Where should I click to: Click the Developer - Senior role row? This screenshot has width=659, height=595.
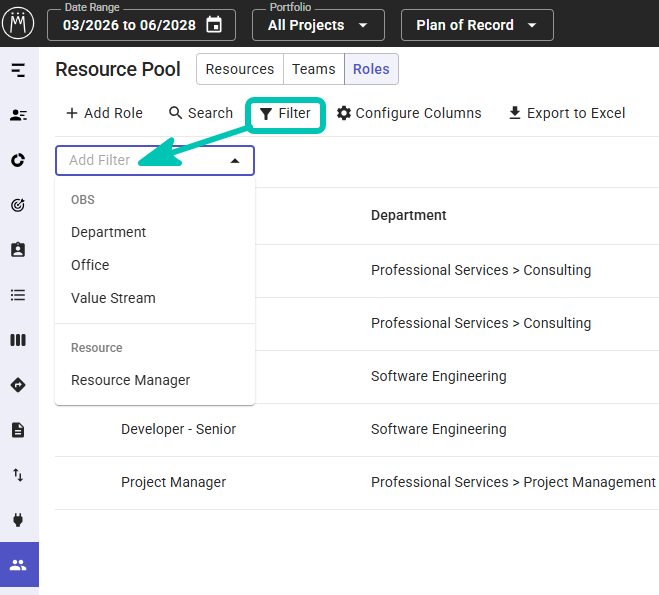[357, 430]
